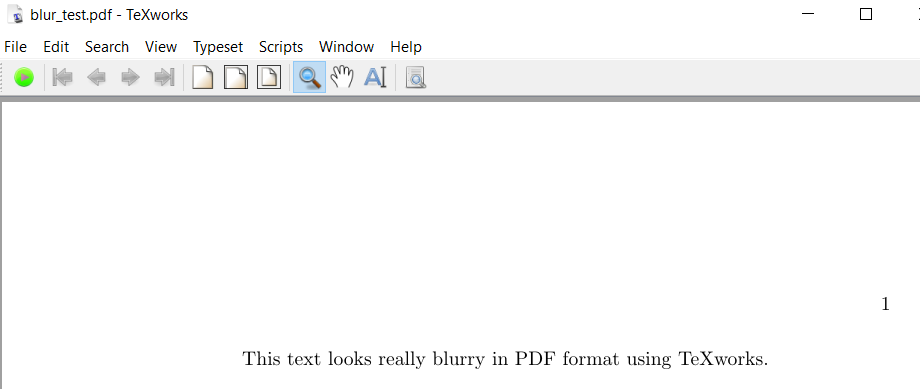Open the Help menu
This screenshot has height=389, width=920.
click(406, 47)
